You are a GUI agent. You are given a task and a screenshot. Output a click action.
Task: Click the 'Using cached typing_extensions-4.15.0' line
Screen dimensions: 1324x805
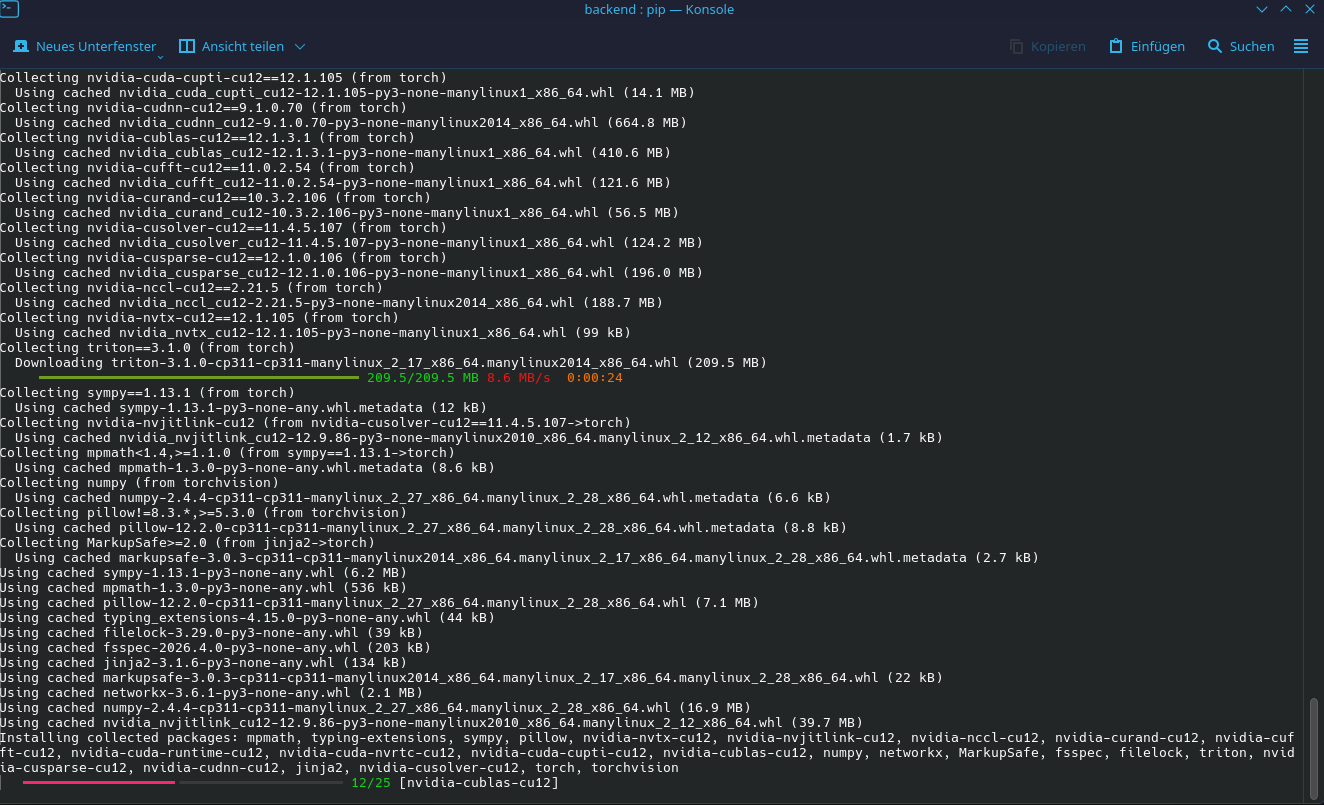(x=247, y=618)
